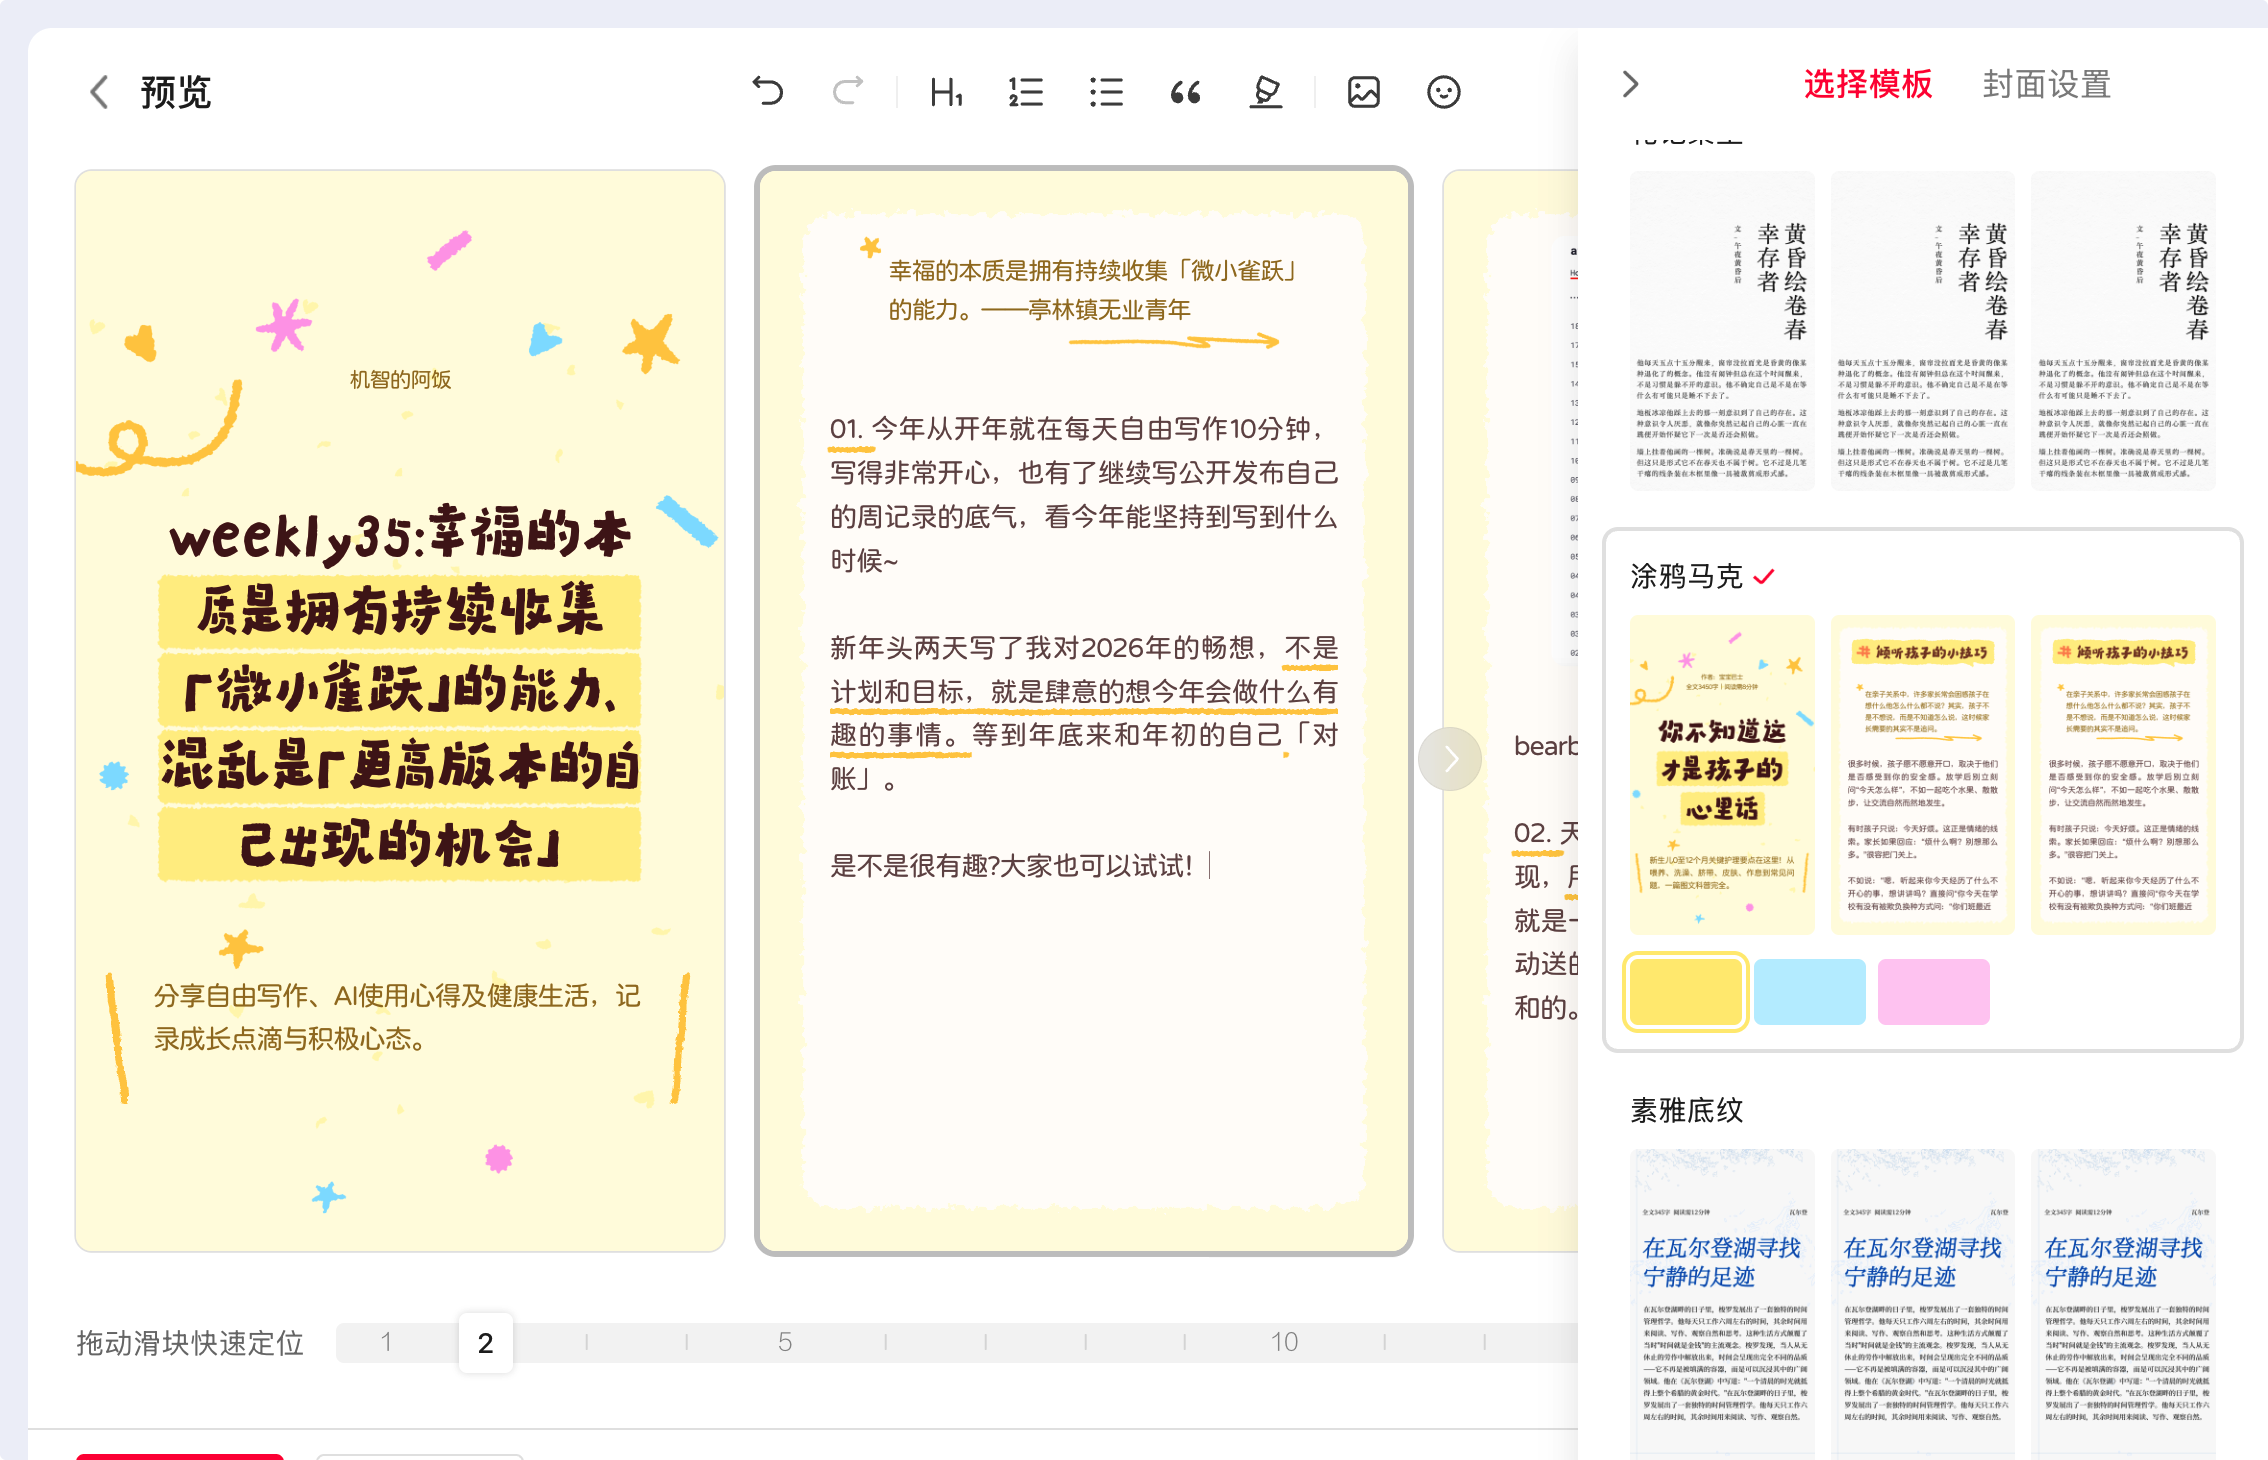
Task: Go to next preview page arrow
Action: (1450, 760)
